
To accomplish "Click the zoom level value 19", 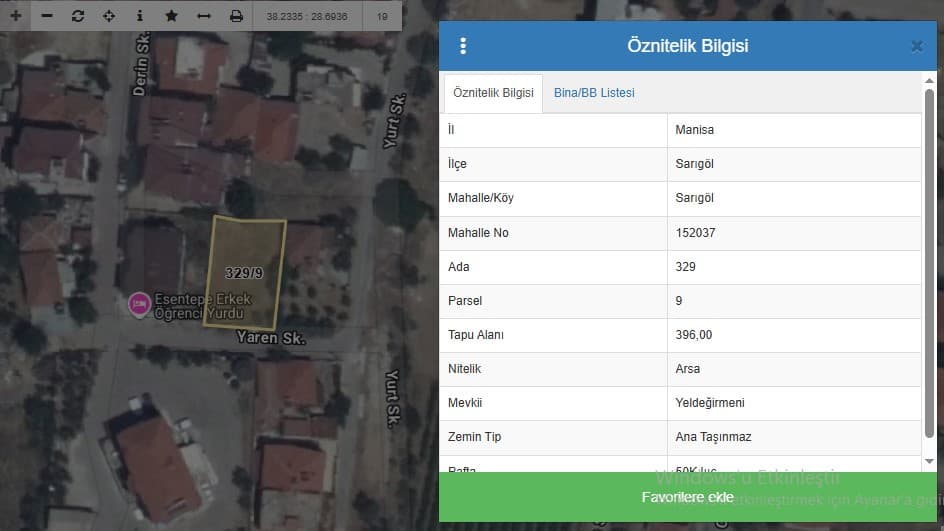I will [382, 16].
